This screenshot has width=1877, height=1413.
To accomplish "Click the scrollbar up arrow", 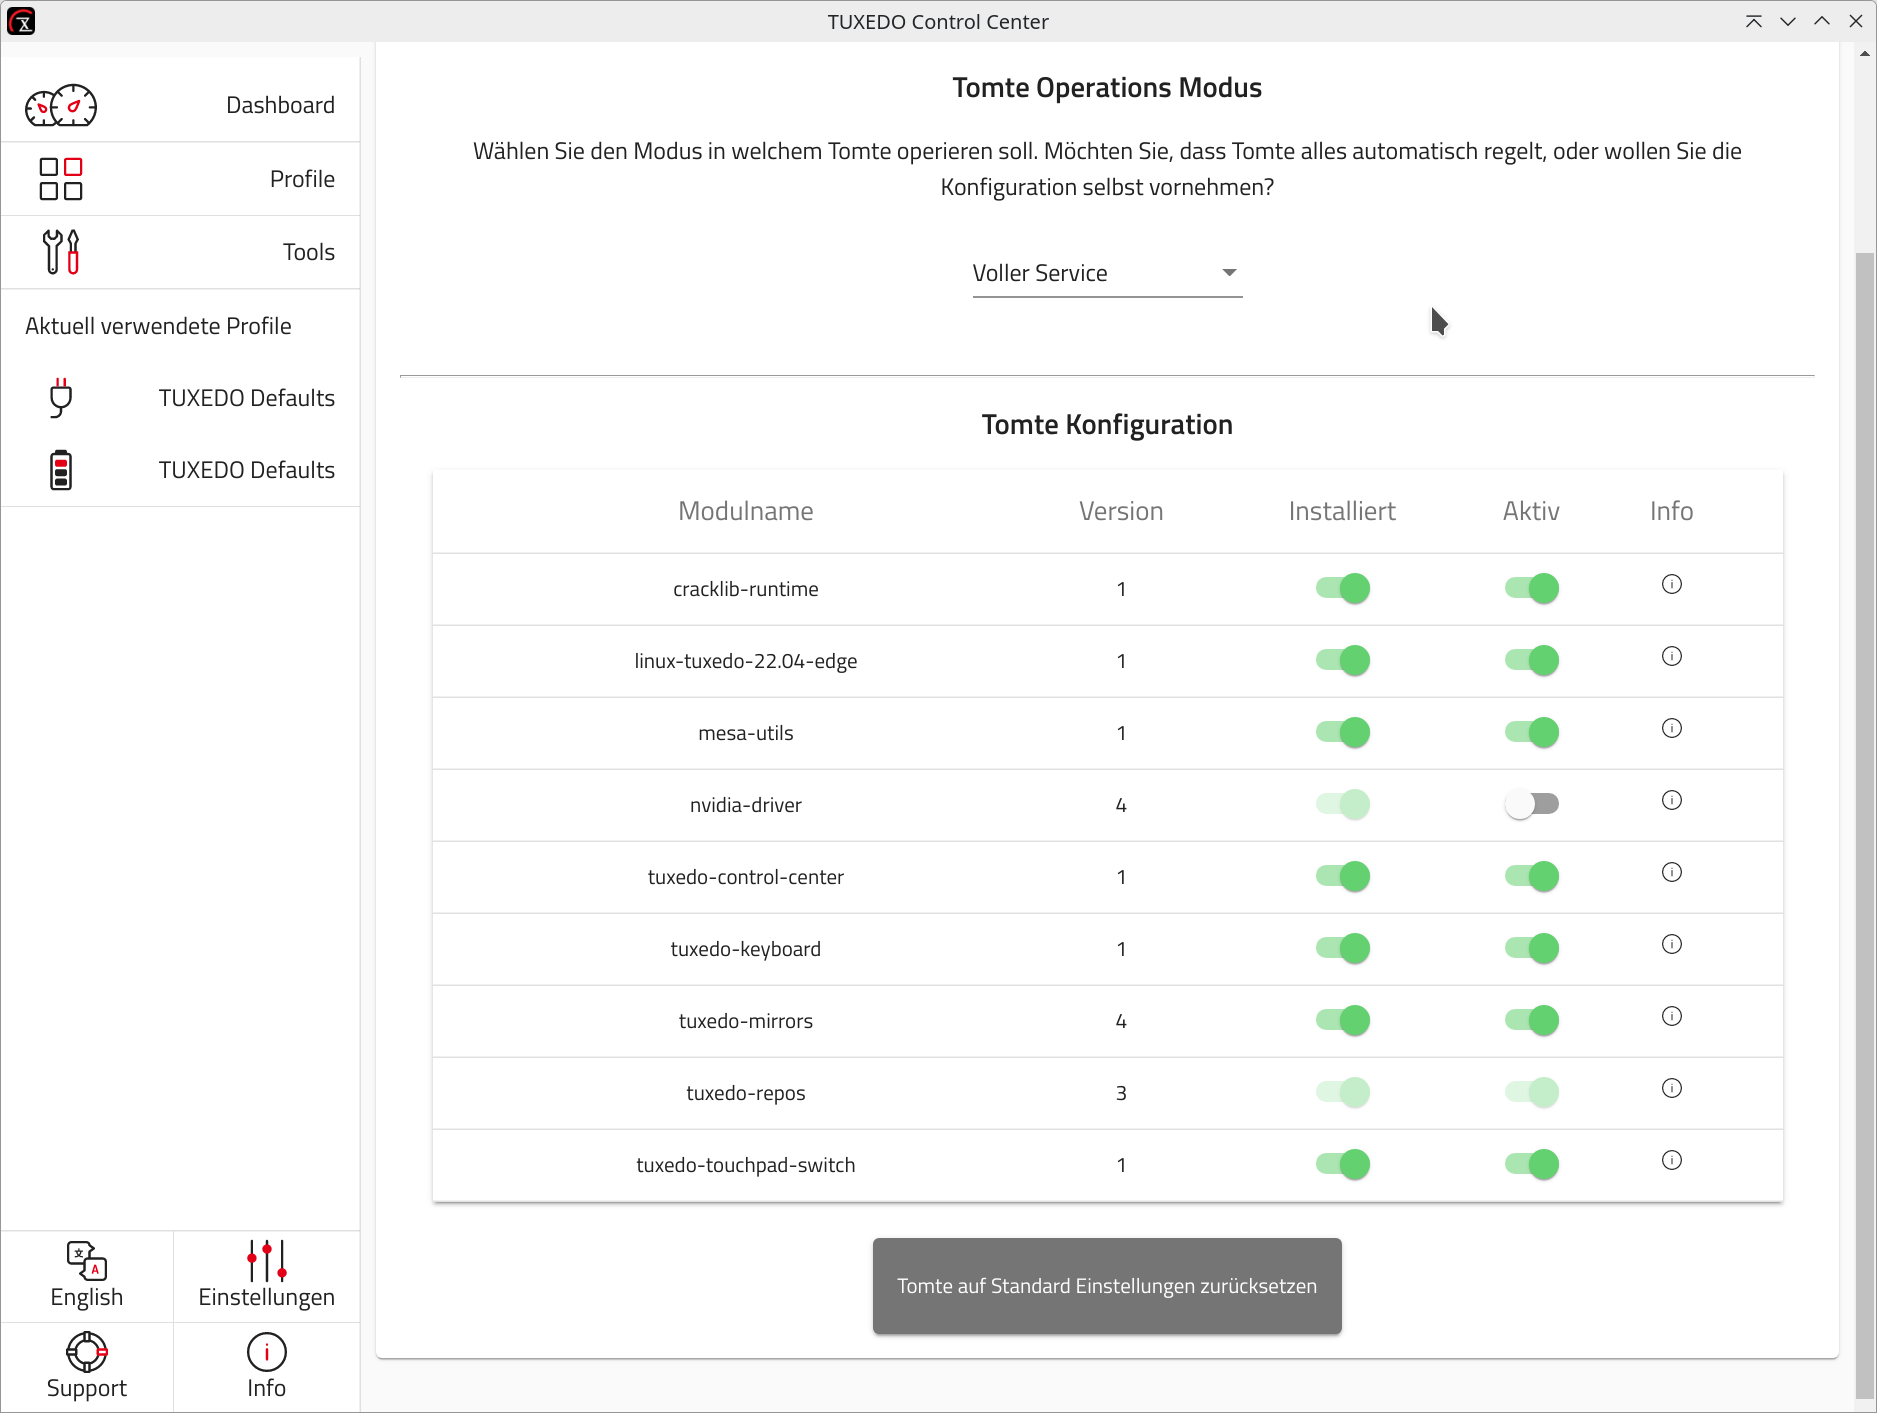I will pos(1865,54).
